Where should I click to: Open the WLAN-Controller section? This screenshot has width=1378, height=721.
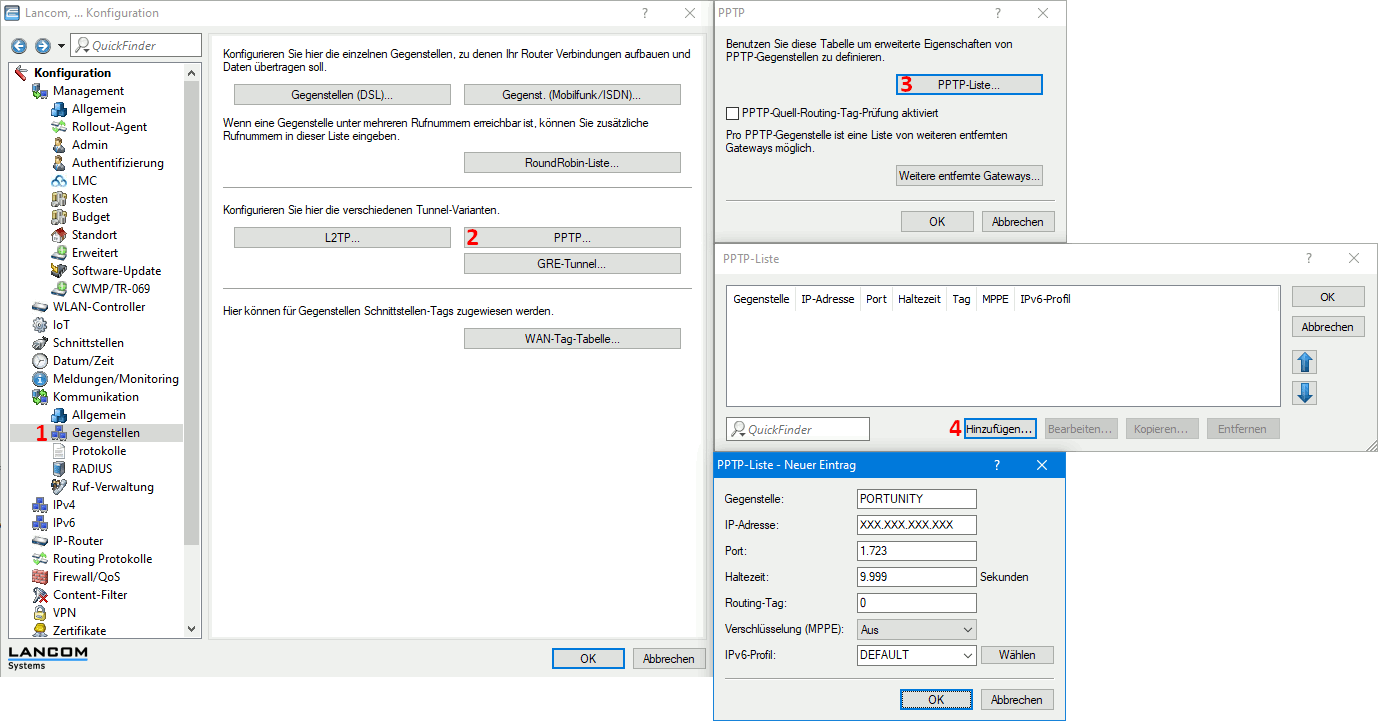click(98, 307)
